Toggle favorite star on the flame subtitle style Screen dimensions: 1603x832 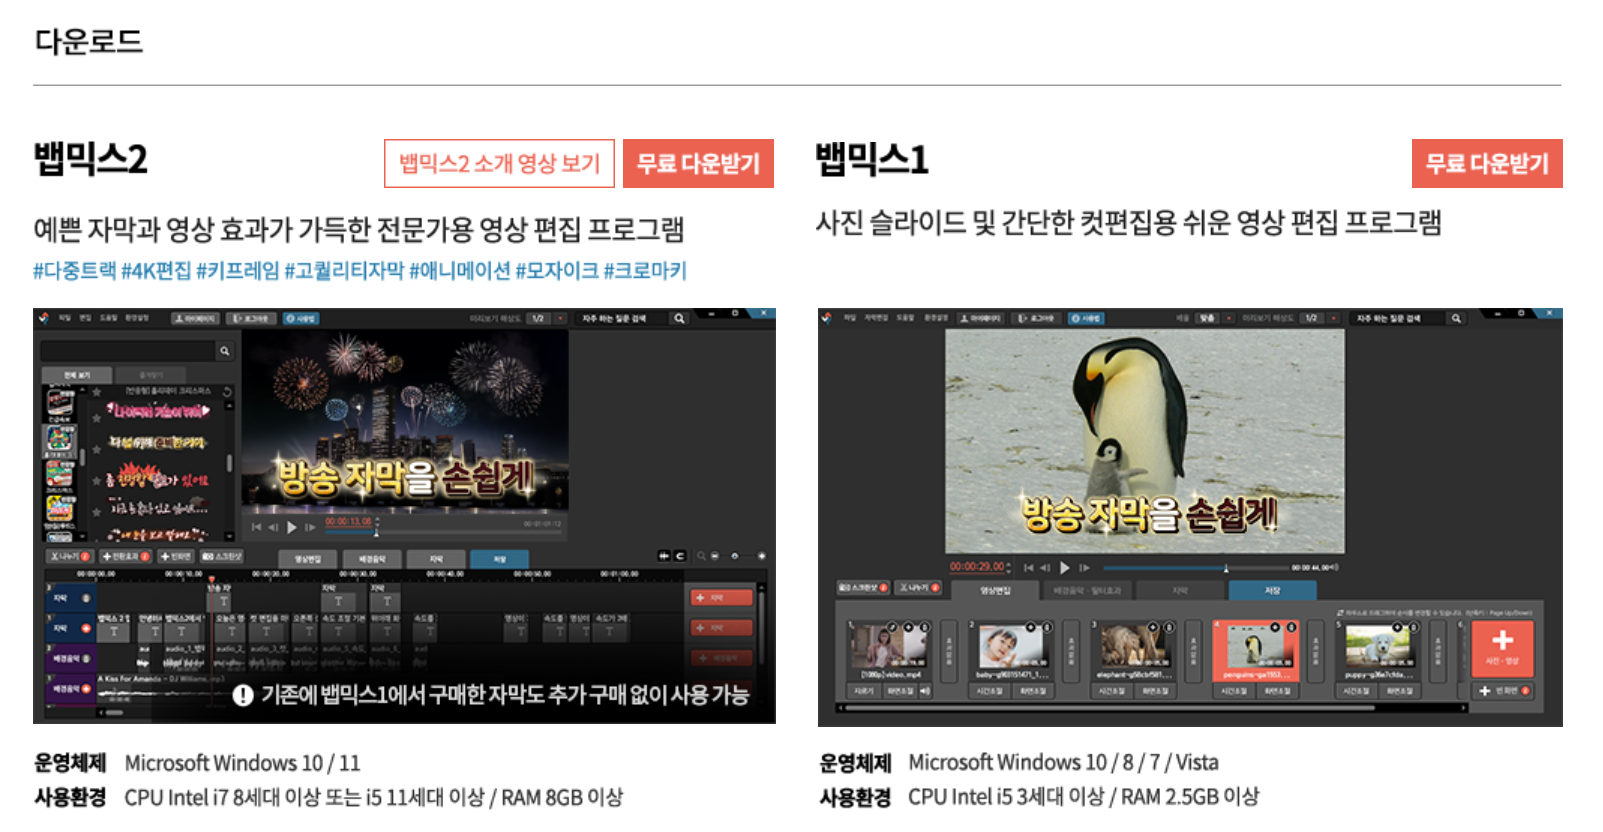96,481
